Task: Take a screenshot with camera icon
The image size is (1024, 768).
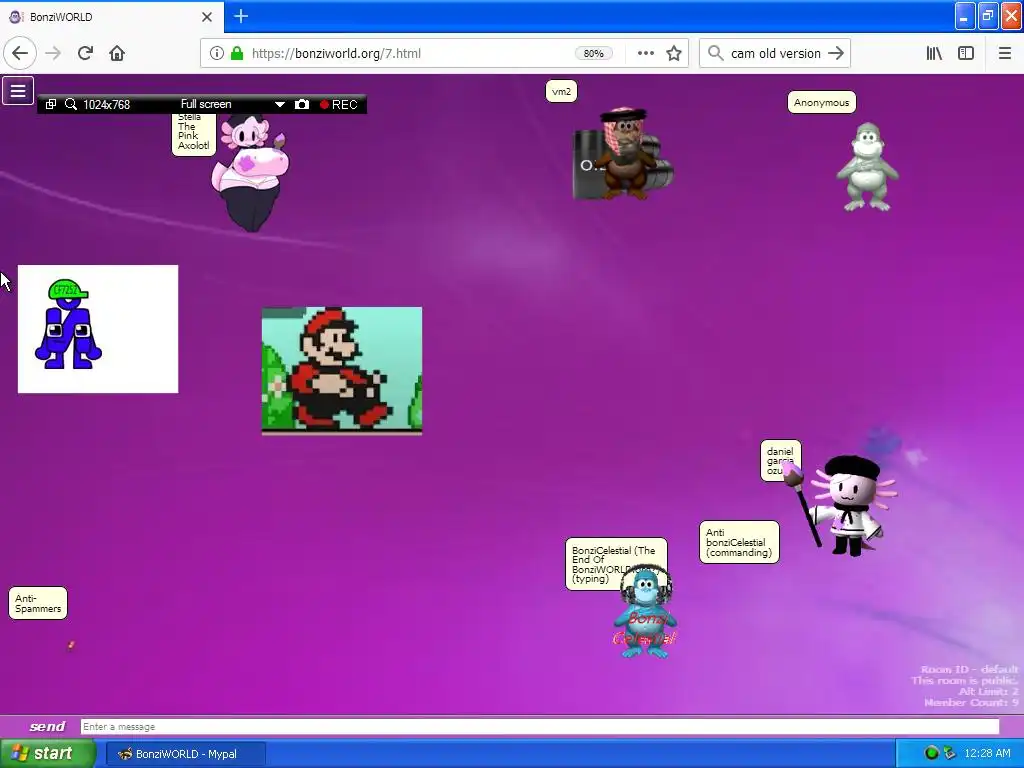Action: click(x=302, y=104)
